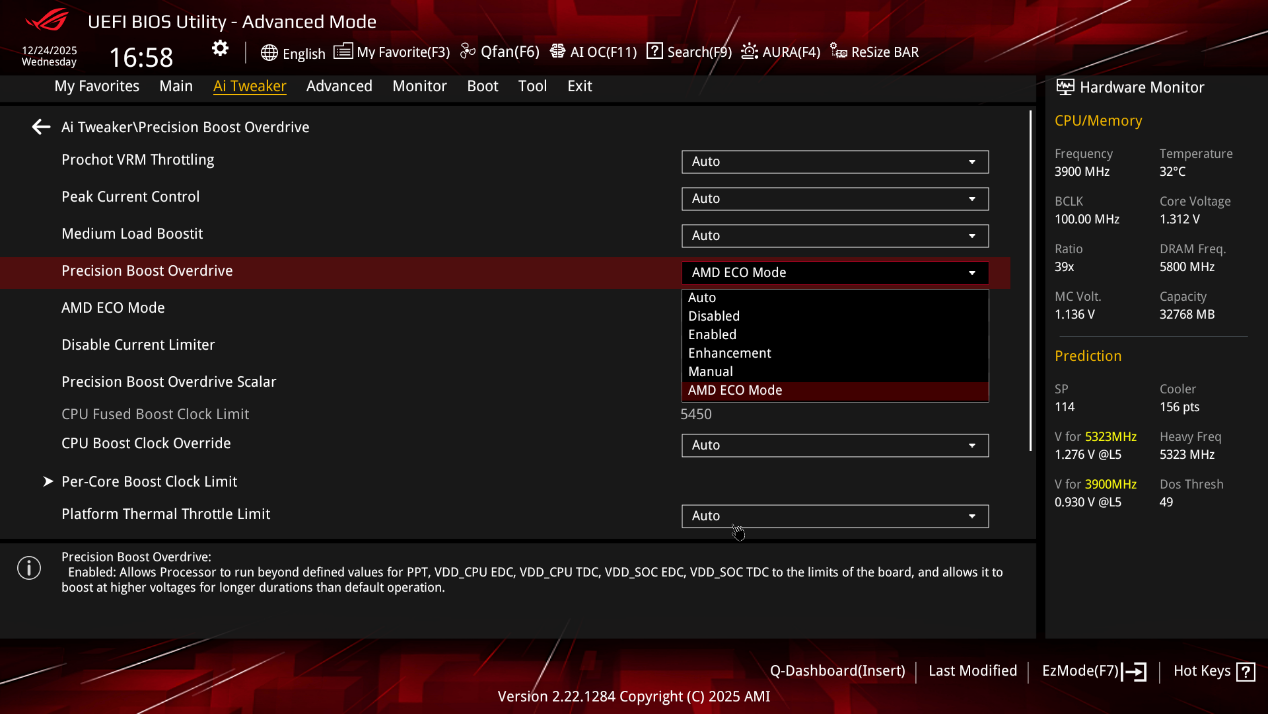Open Qfan(F6) fan control

(500, 52)
